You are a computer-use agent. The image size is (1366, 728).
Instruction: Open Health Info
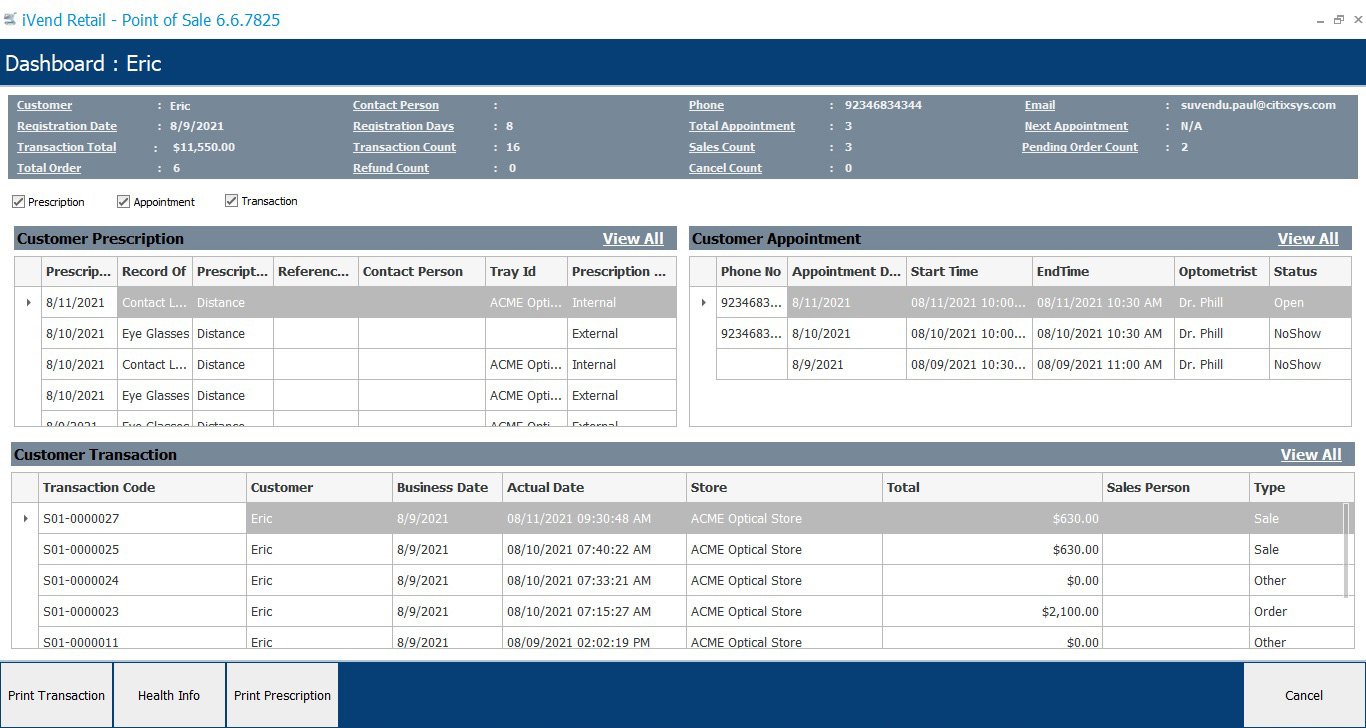coord(169,694)
